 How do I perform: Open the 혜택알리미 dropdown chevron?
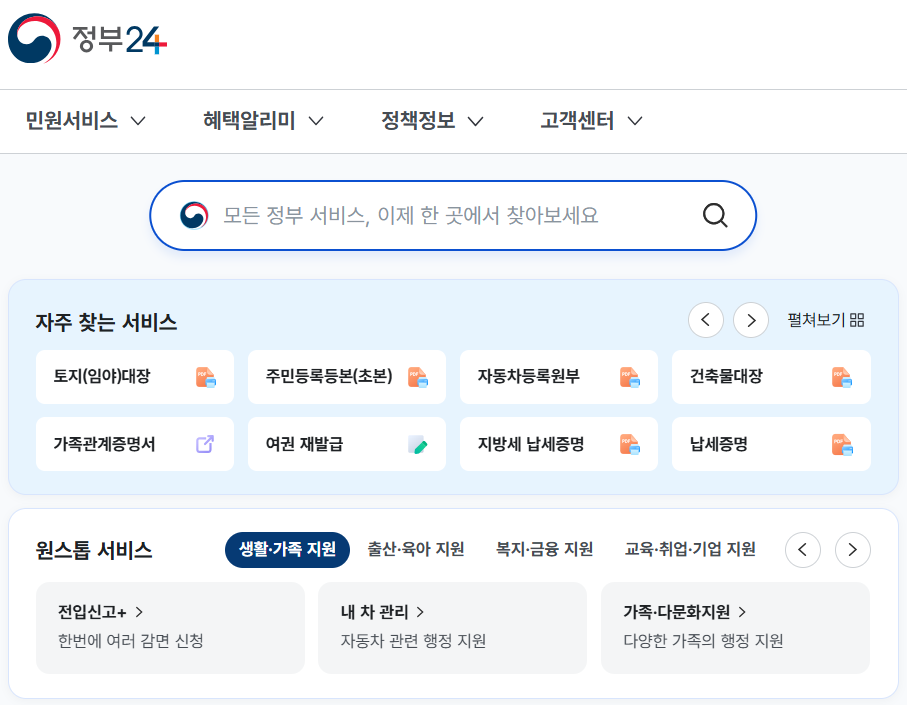point(261,120)
